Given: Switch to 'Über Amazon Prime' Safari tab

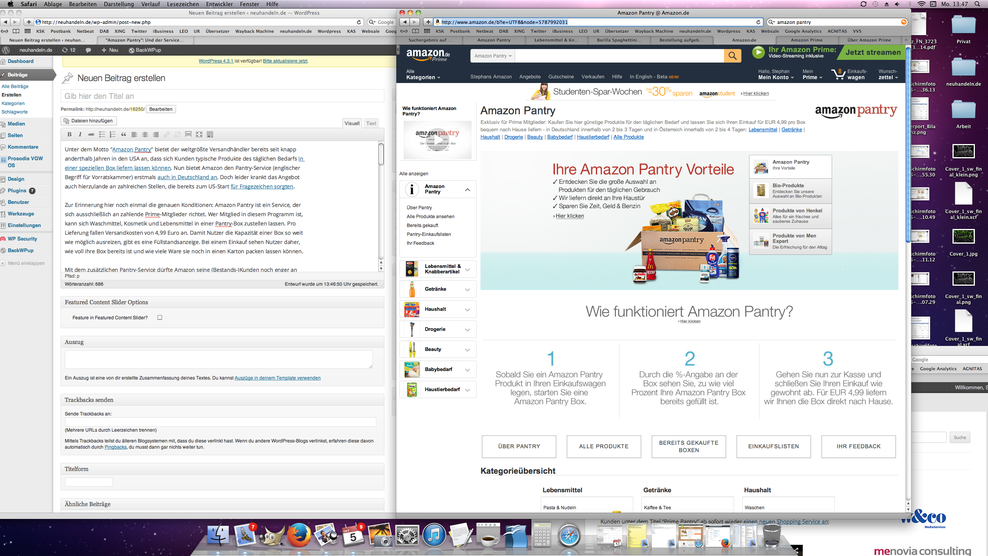Looking at the screenshot, I should pyautogui.click(x=869, y=40).
